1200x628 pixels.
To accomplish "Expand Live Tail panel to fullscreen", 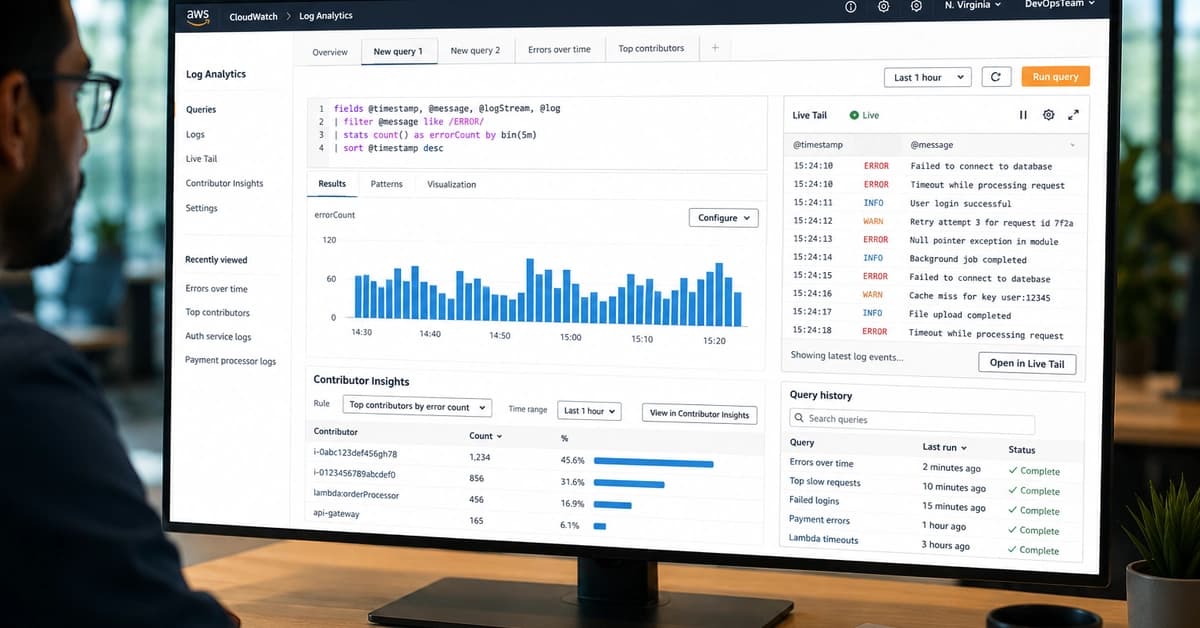I will tap(1073, 115).
